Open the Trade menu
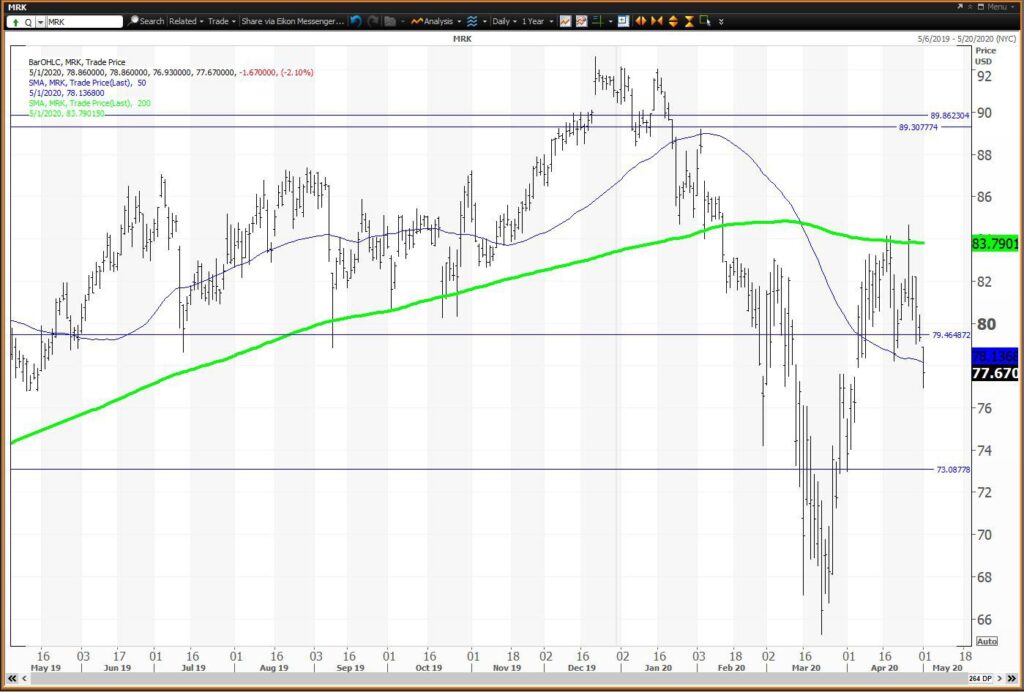The height and width of the screenshot is (692, 1024). 222,22
